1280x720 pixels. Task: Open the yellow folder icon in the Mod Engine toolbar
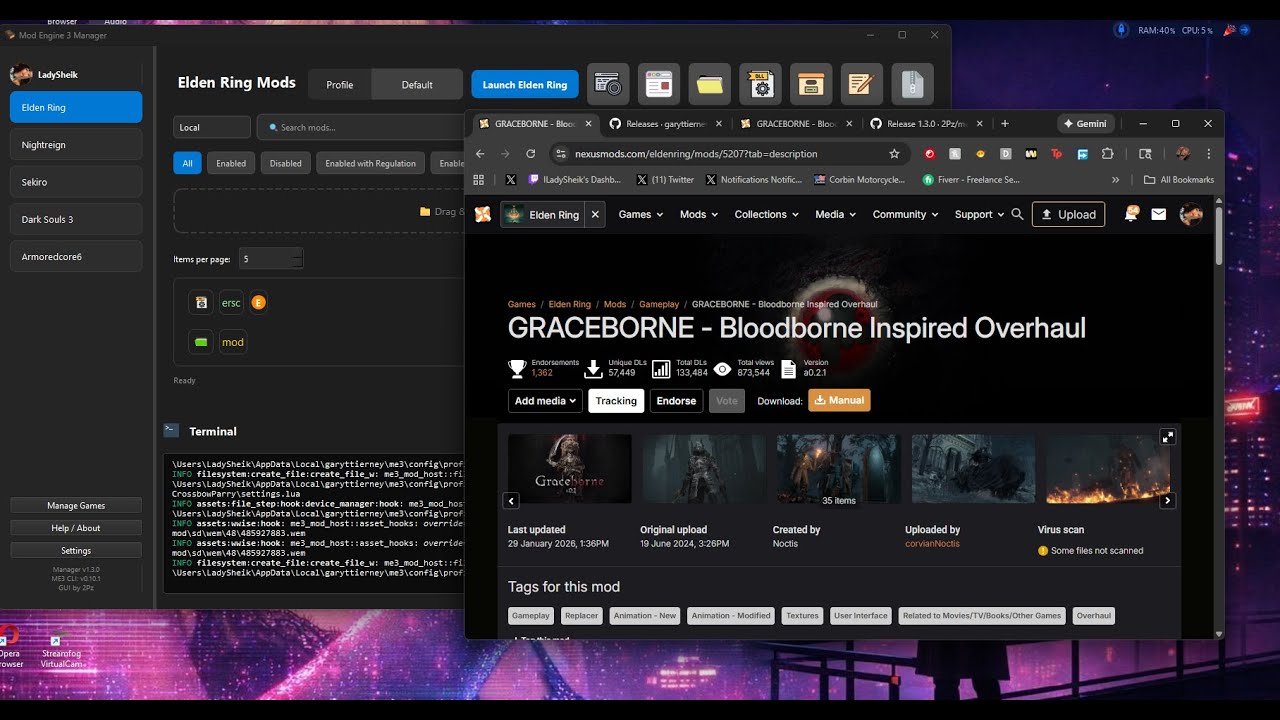click(x=710, y=85)
